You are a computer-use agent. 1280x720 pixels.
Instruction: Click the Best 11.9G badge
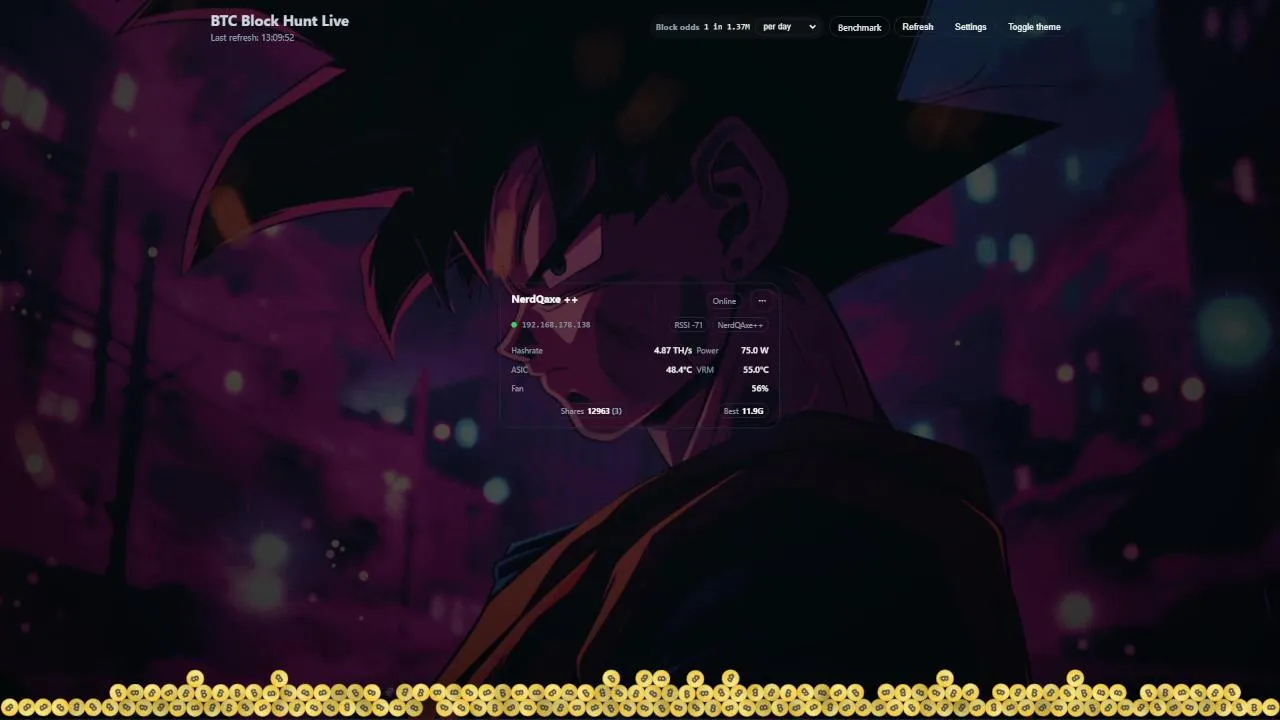(744, 411)
